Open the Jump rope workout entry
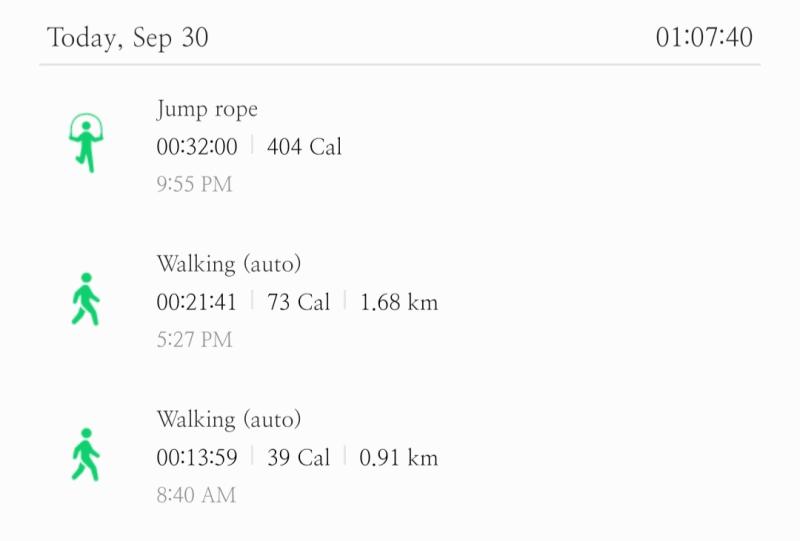Screen dimensions: 800x541 point(400,145)
